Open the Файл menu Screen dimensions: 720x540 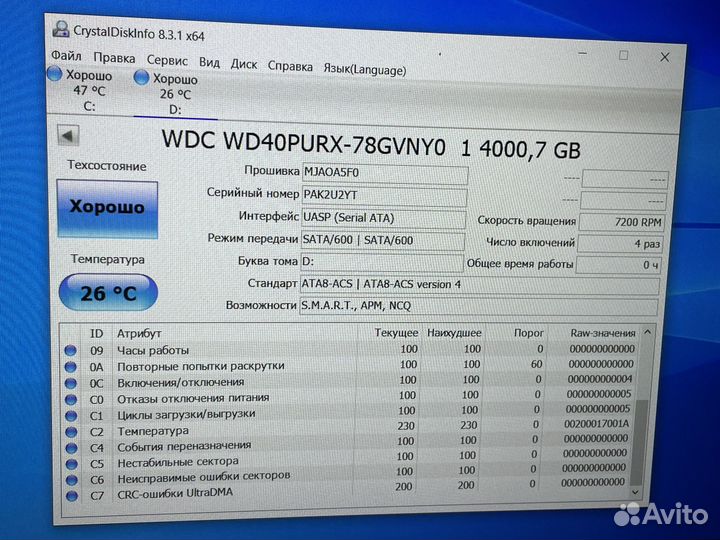click(x=66, y=56)
